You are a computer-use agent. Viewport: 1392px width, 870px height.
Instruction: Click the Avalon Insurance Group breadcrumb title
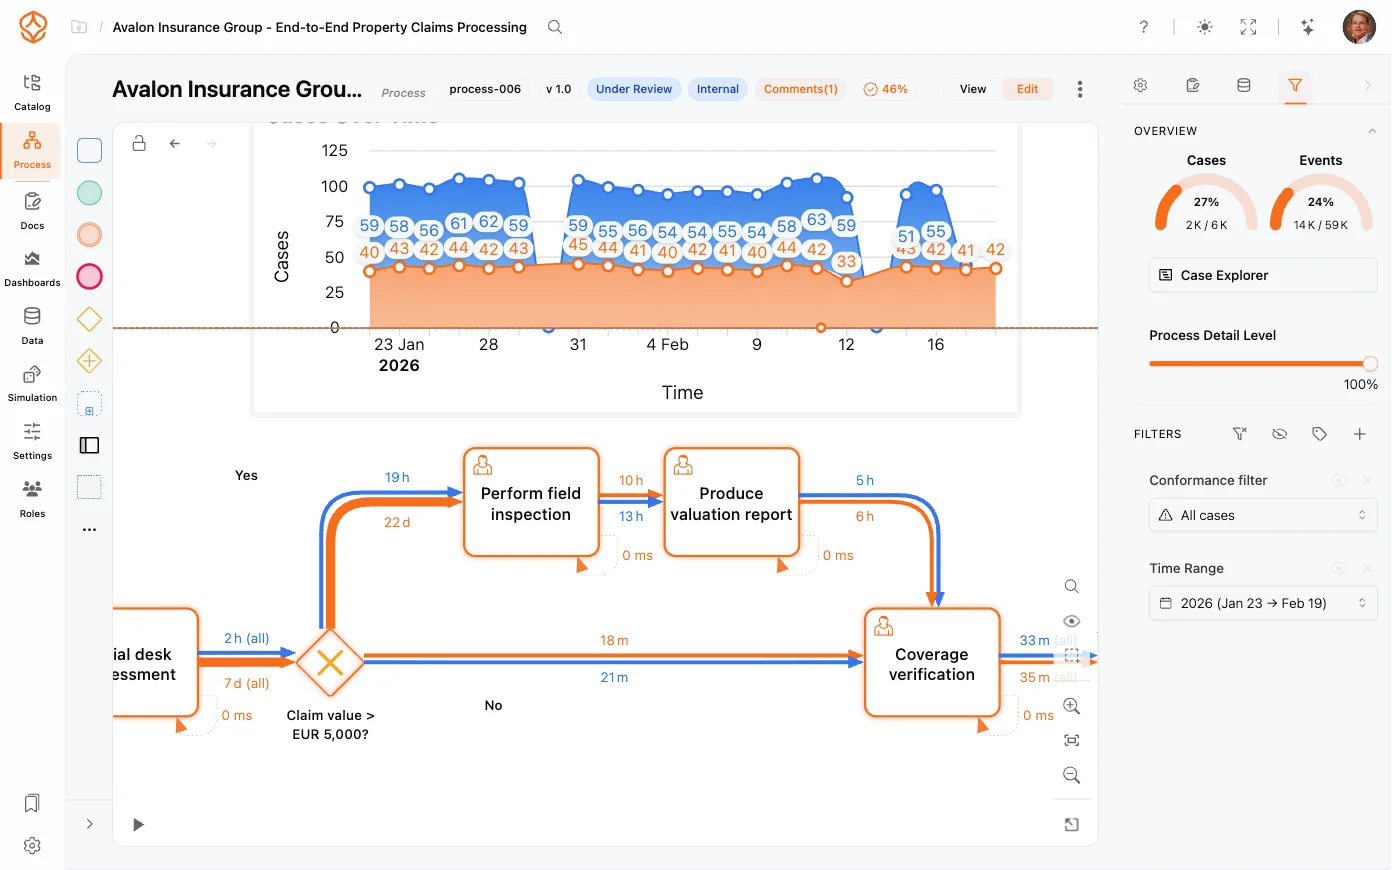coord(320,27)
